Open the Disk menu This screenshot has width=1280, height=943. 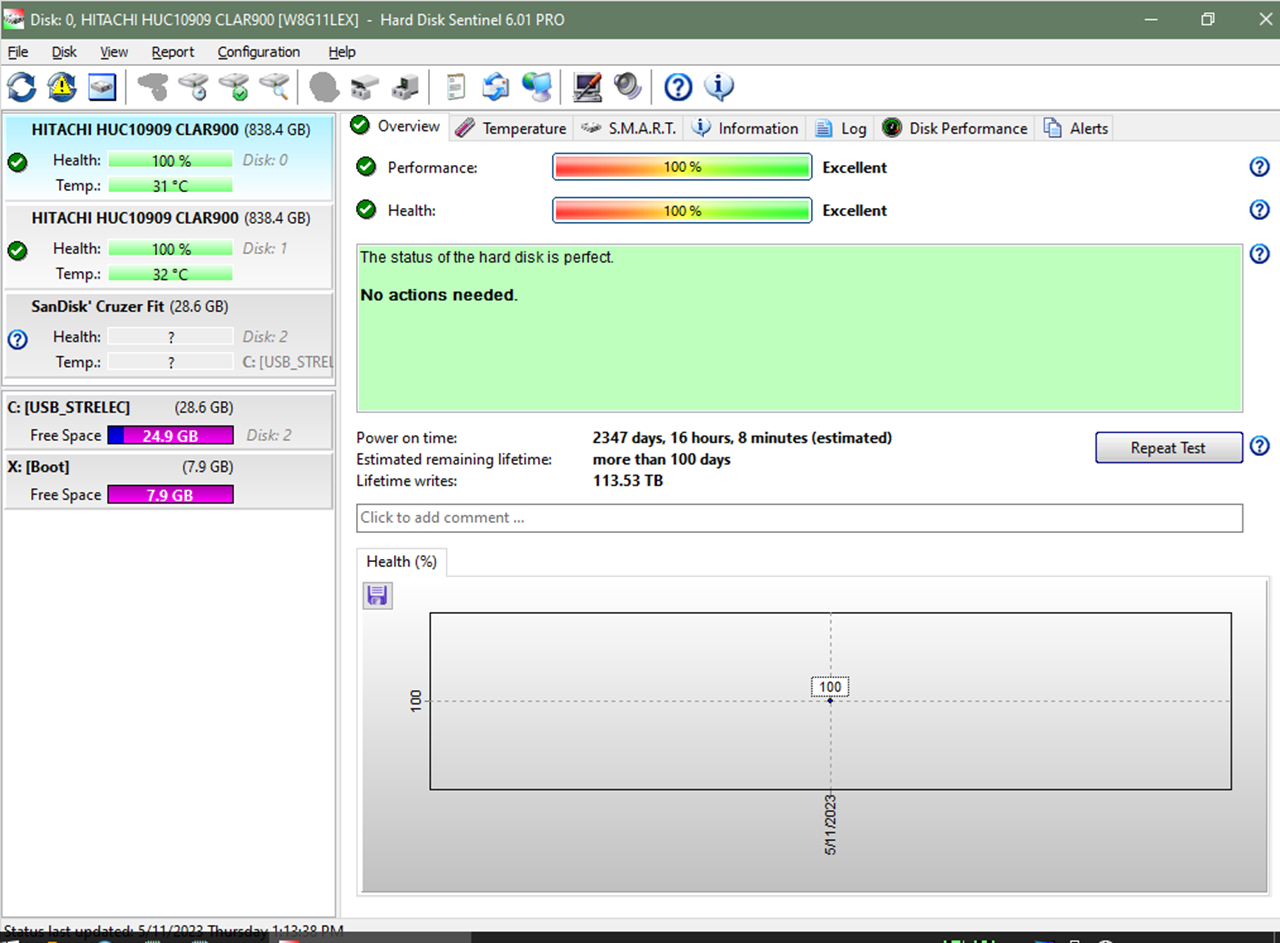[64, 52]
